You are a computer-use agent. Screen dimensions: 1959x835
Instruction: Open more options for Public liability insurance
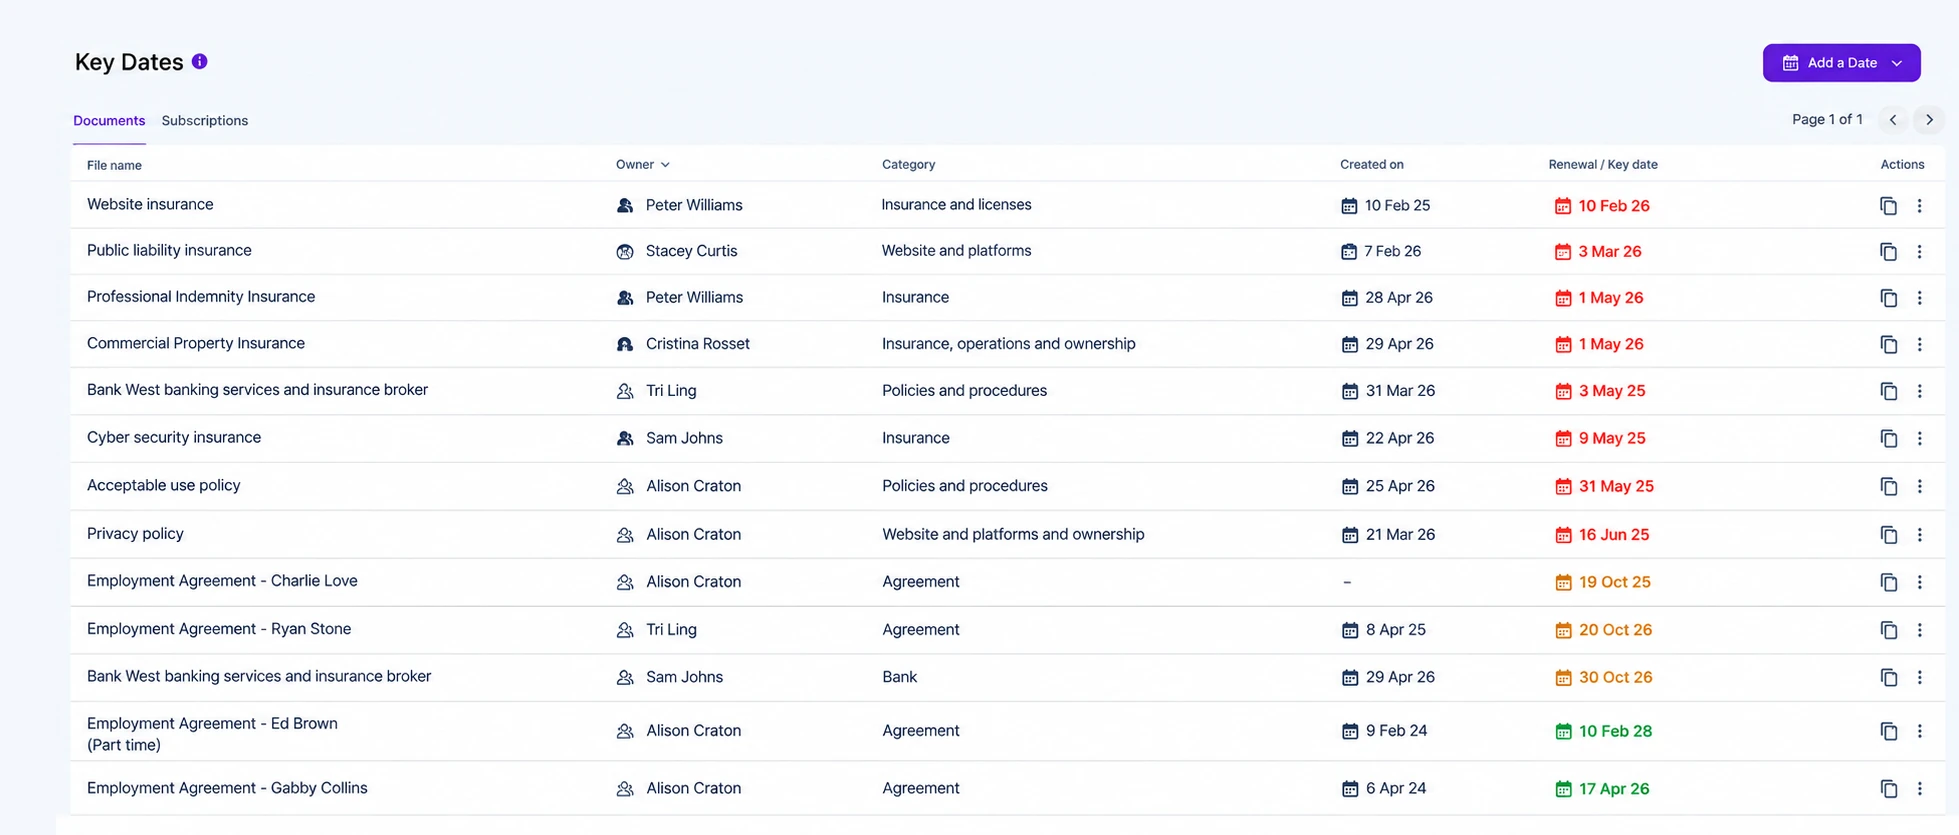1919,251
